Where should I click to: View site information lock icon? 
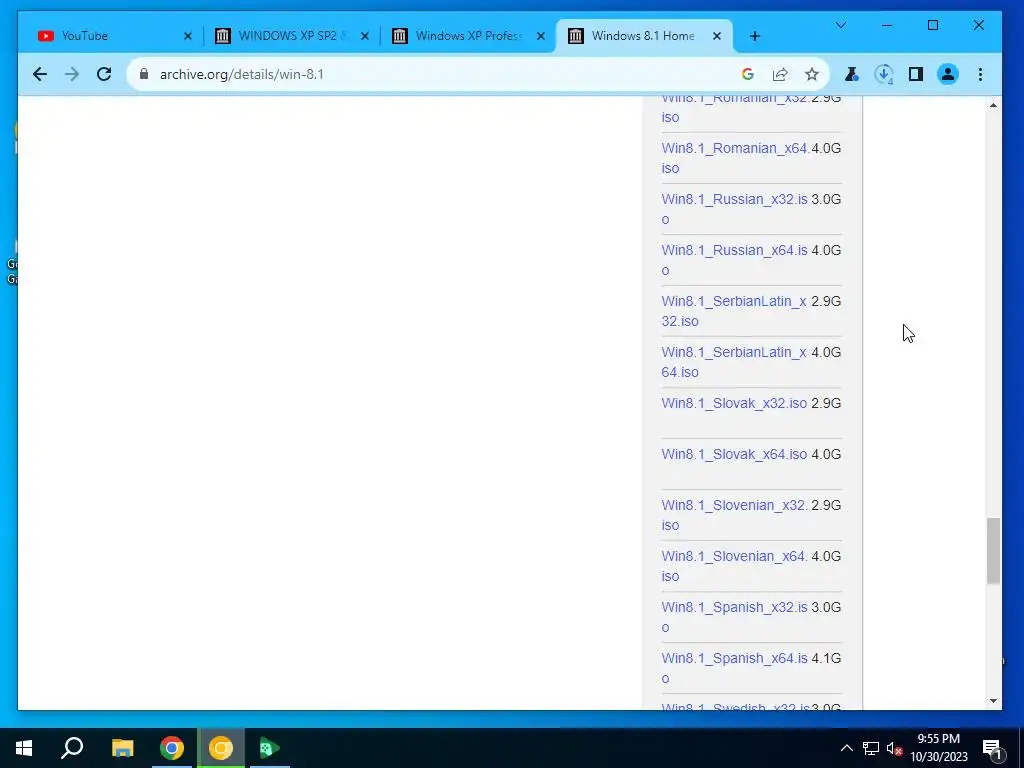click(x=144, y=74)
